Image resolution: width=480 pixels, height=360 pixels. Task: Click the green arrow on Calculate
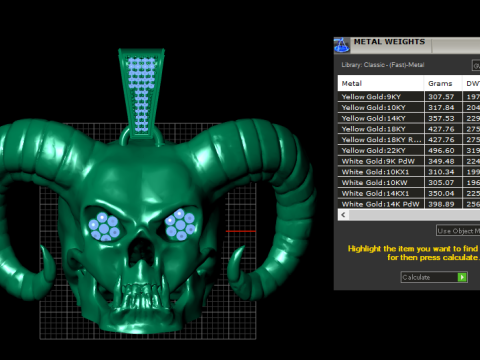462,277
